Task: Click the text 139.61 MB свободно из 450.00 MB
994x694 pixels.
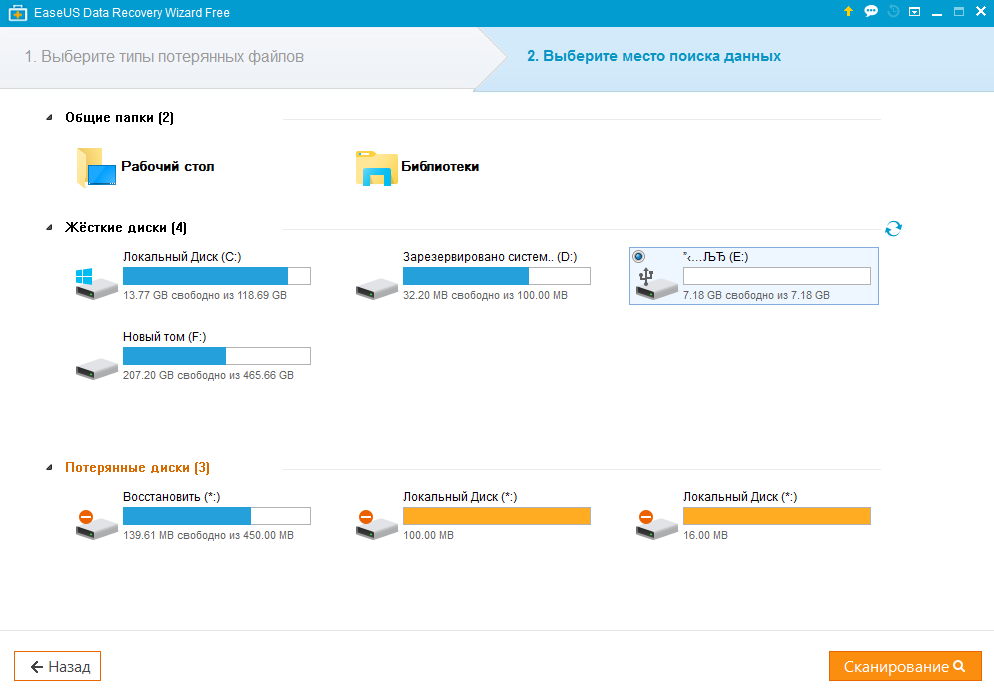Action: coord(209,536)
